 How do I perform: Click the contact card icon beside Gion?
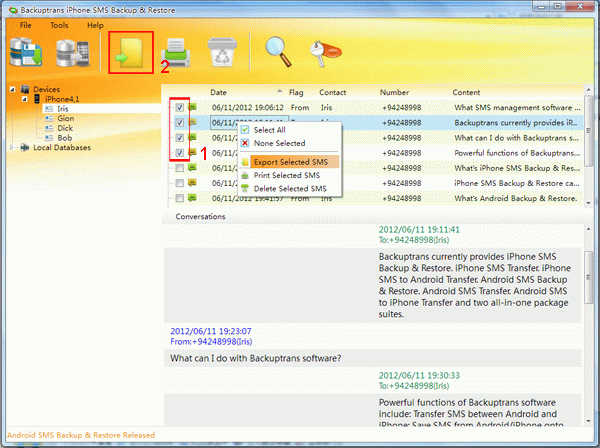[x=49, y=119]
